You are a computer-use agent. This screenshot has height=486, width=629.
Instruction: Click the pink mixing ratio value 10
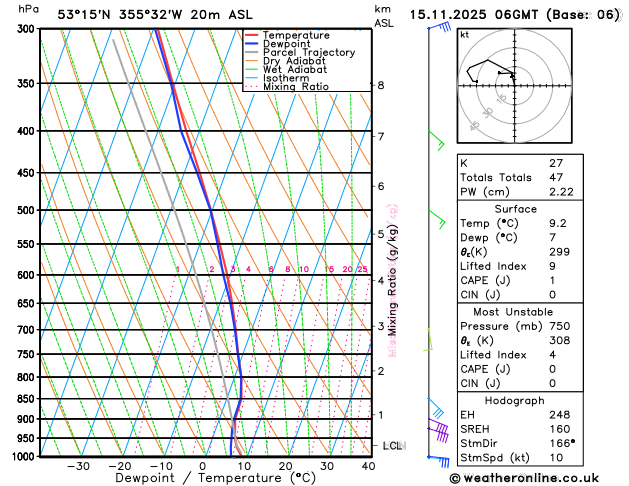click(x=304, y=269)
